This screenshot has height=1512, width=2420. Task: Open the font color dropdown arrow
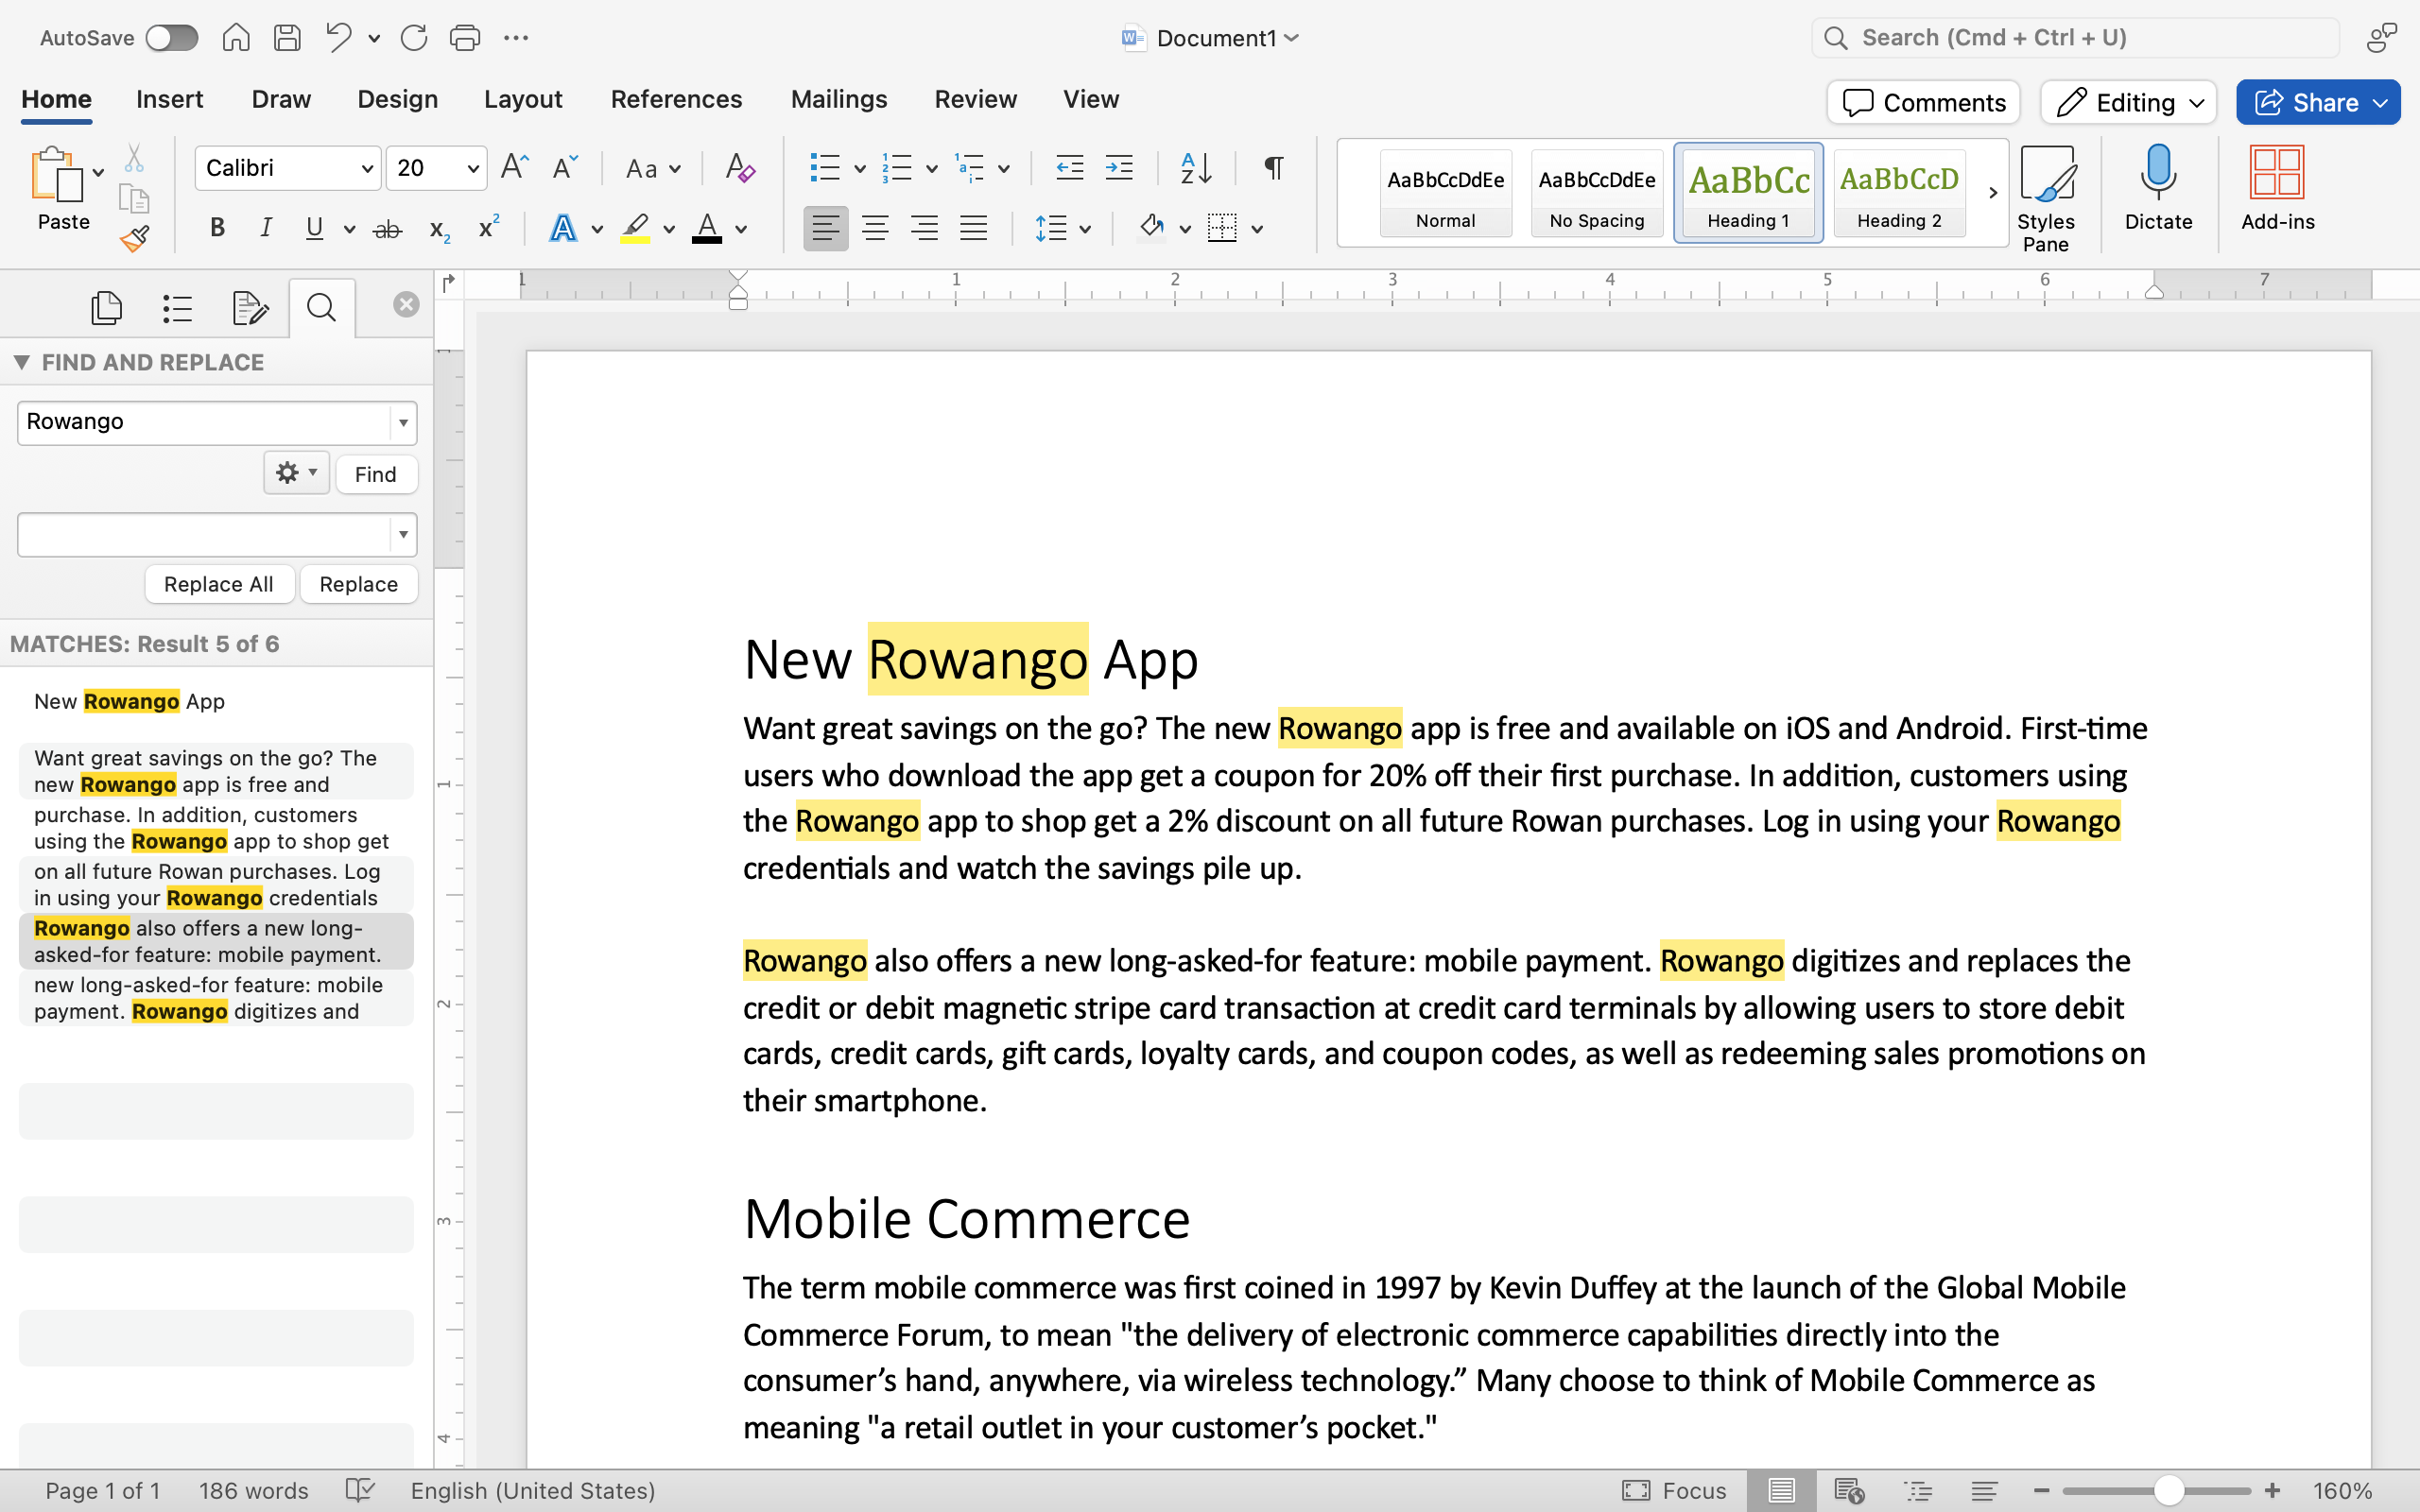(x=741, y=229)
